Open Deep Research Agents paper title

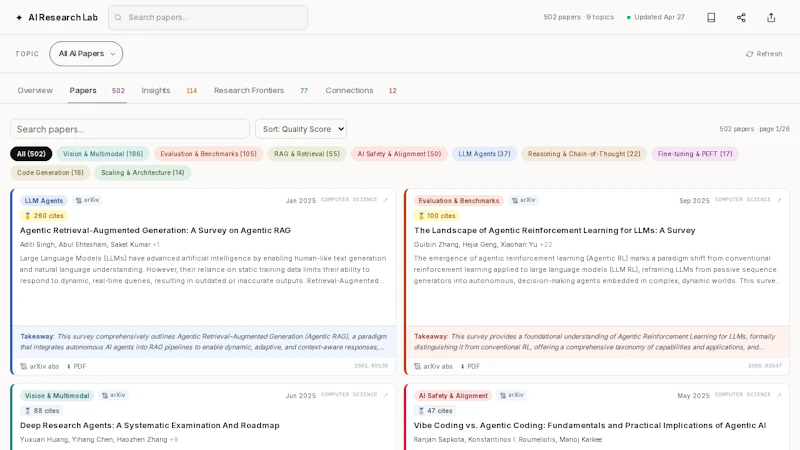pyautogui.click(x=149, y=425)
